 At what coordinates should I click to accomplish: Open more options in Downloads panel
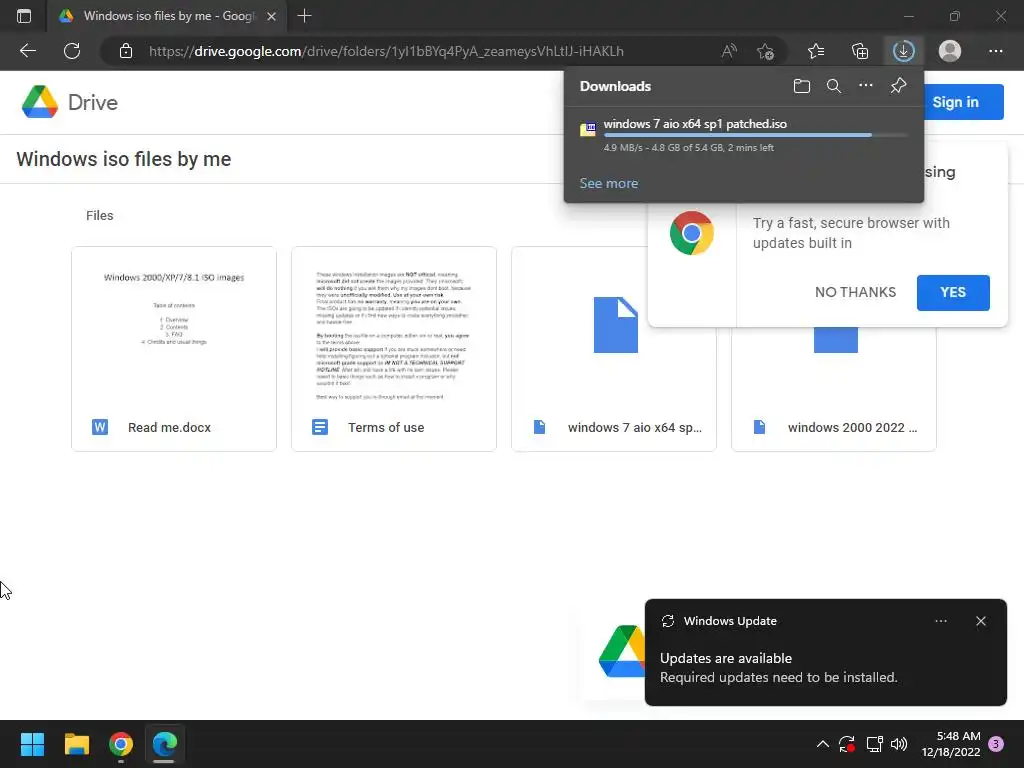(x=865, y=86)
